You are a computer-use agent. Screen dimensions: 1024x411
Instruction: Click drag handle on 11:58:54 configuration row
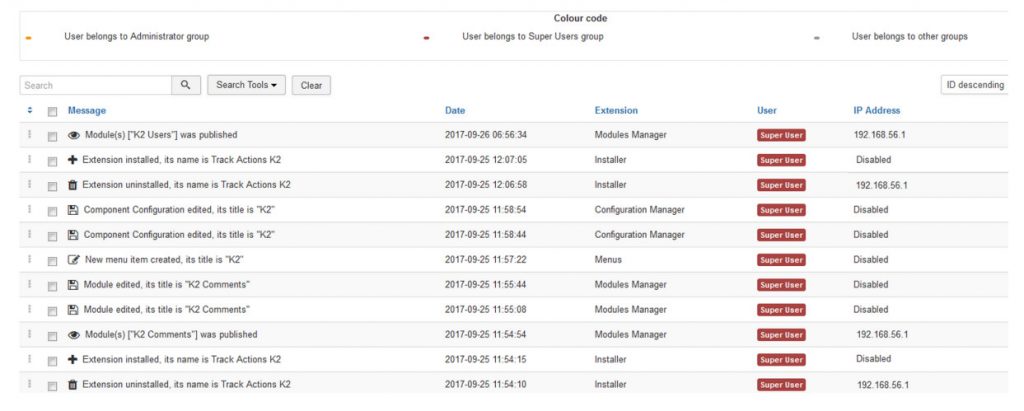29,209
